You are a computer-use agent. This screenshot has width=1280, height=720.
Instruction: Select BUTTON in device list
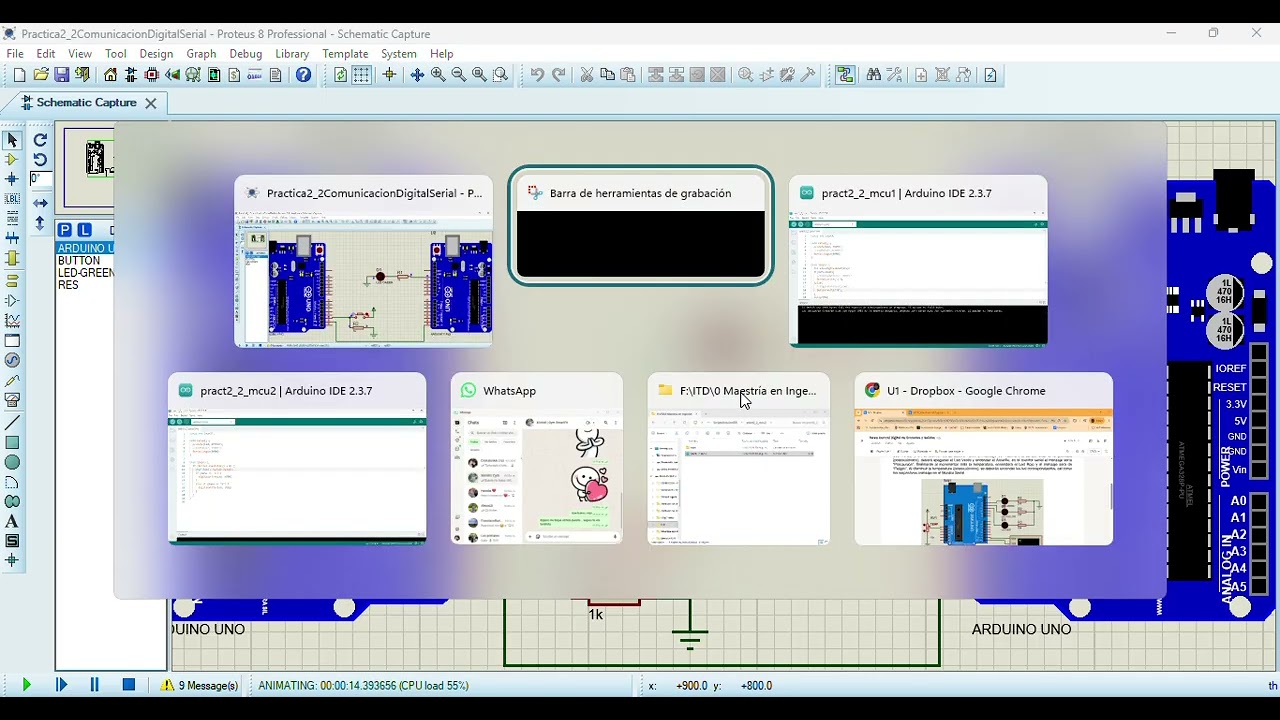coord(79,260)
